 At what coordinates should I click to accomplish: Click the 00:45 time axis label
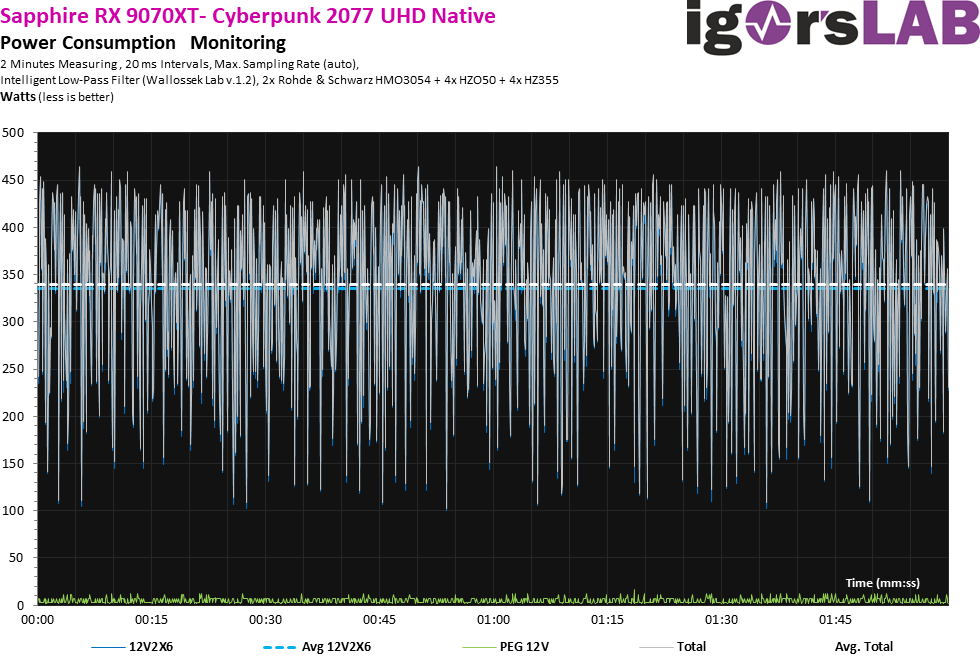[x=379, y=620]
